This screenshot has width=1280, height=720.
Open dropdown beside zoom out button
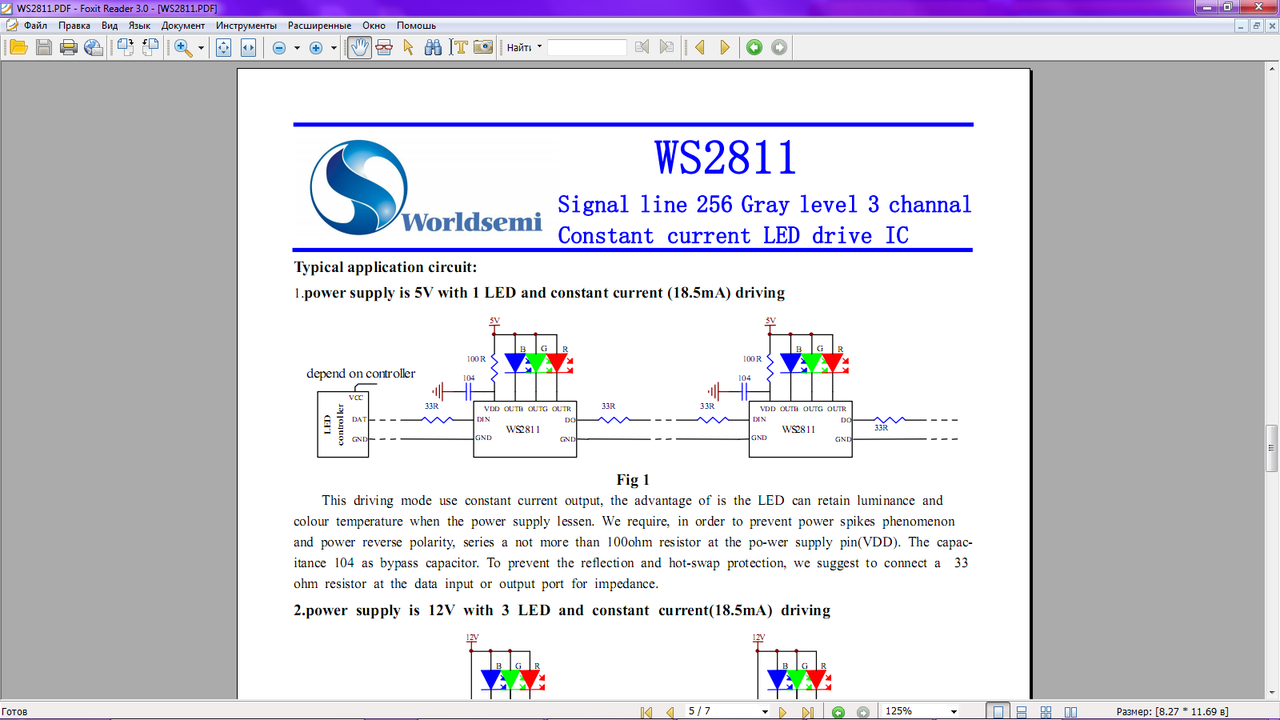297,48
